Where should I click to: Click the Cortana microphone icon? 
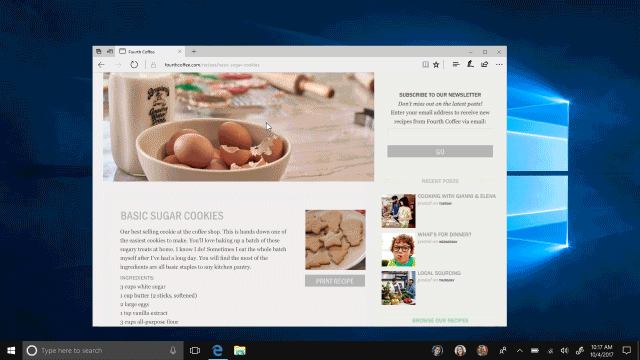173,350
